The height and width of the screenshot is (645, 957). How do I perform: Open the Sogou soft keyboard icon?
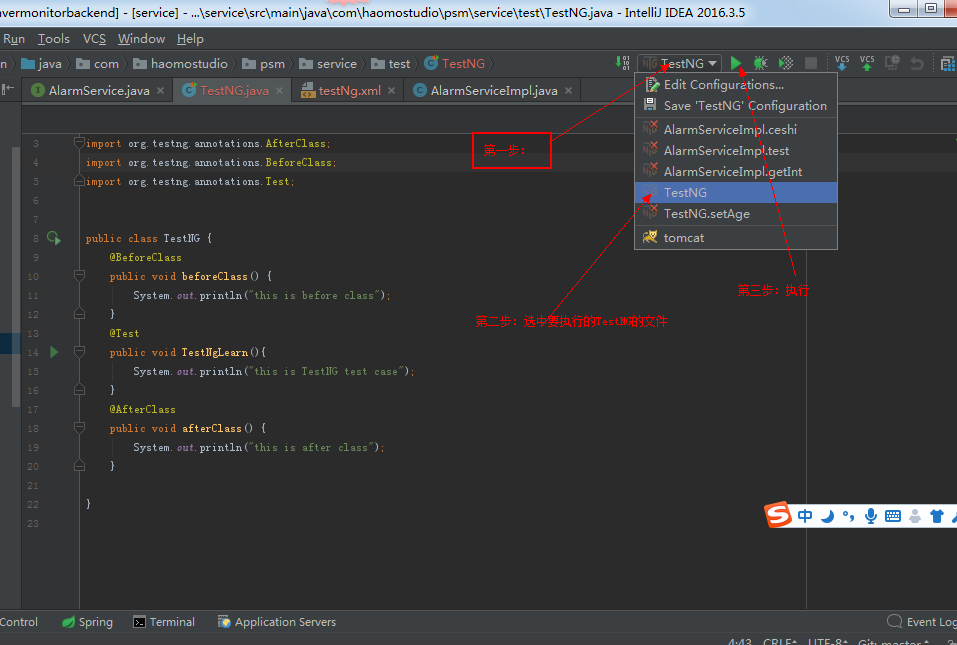(x=892, y=516)
